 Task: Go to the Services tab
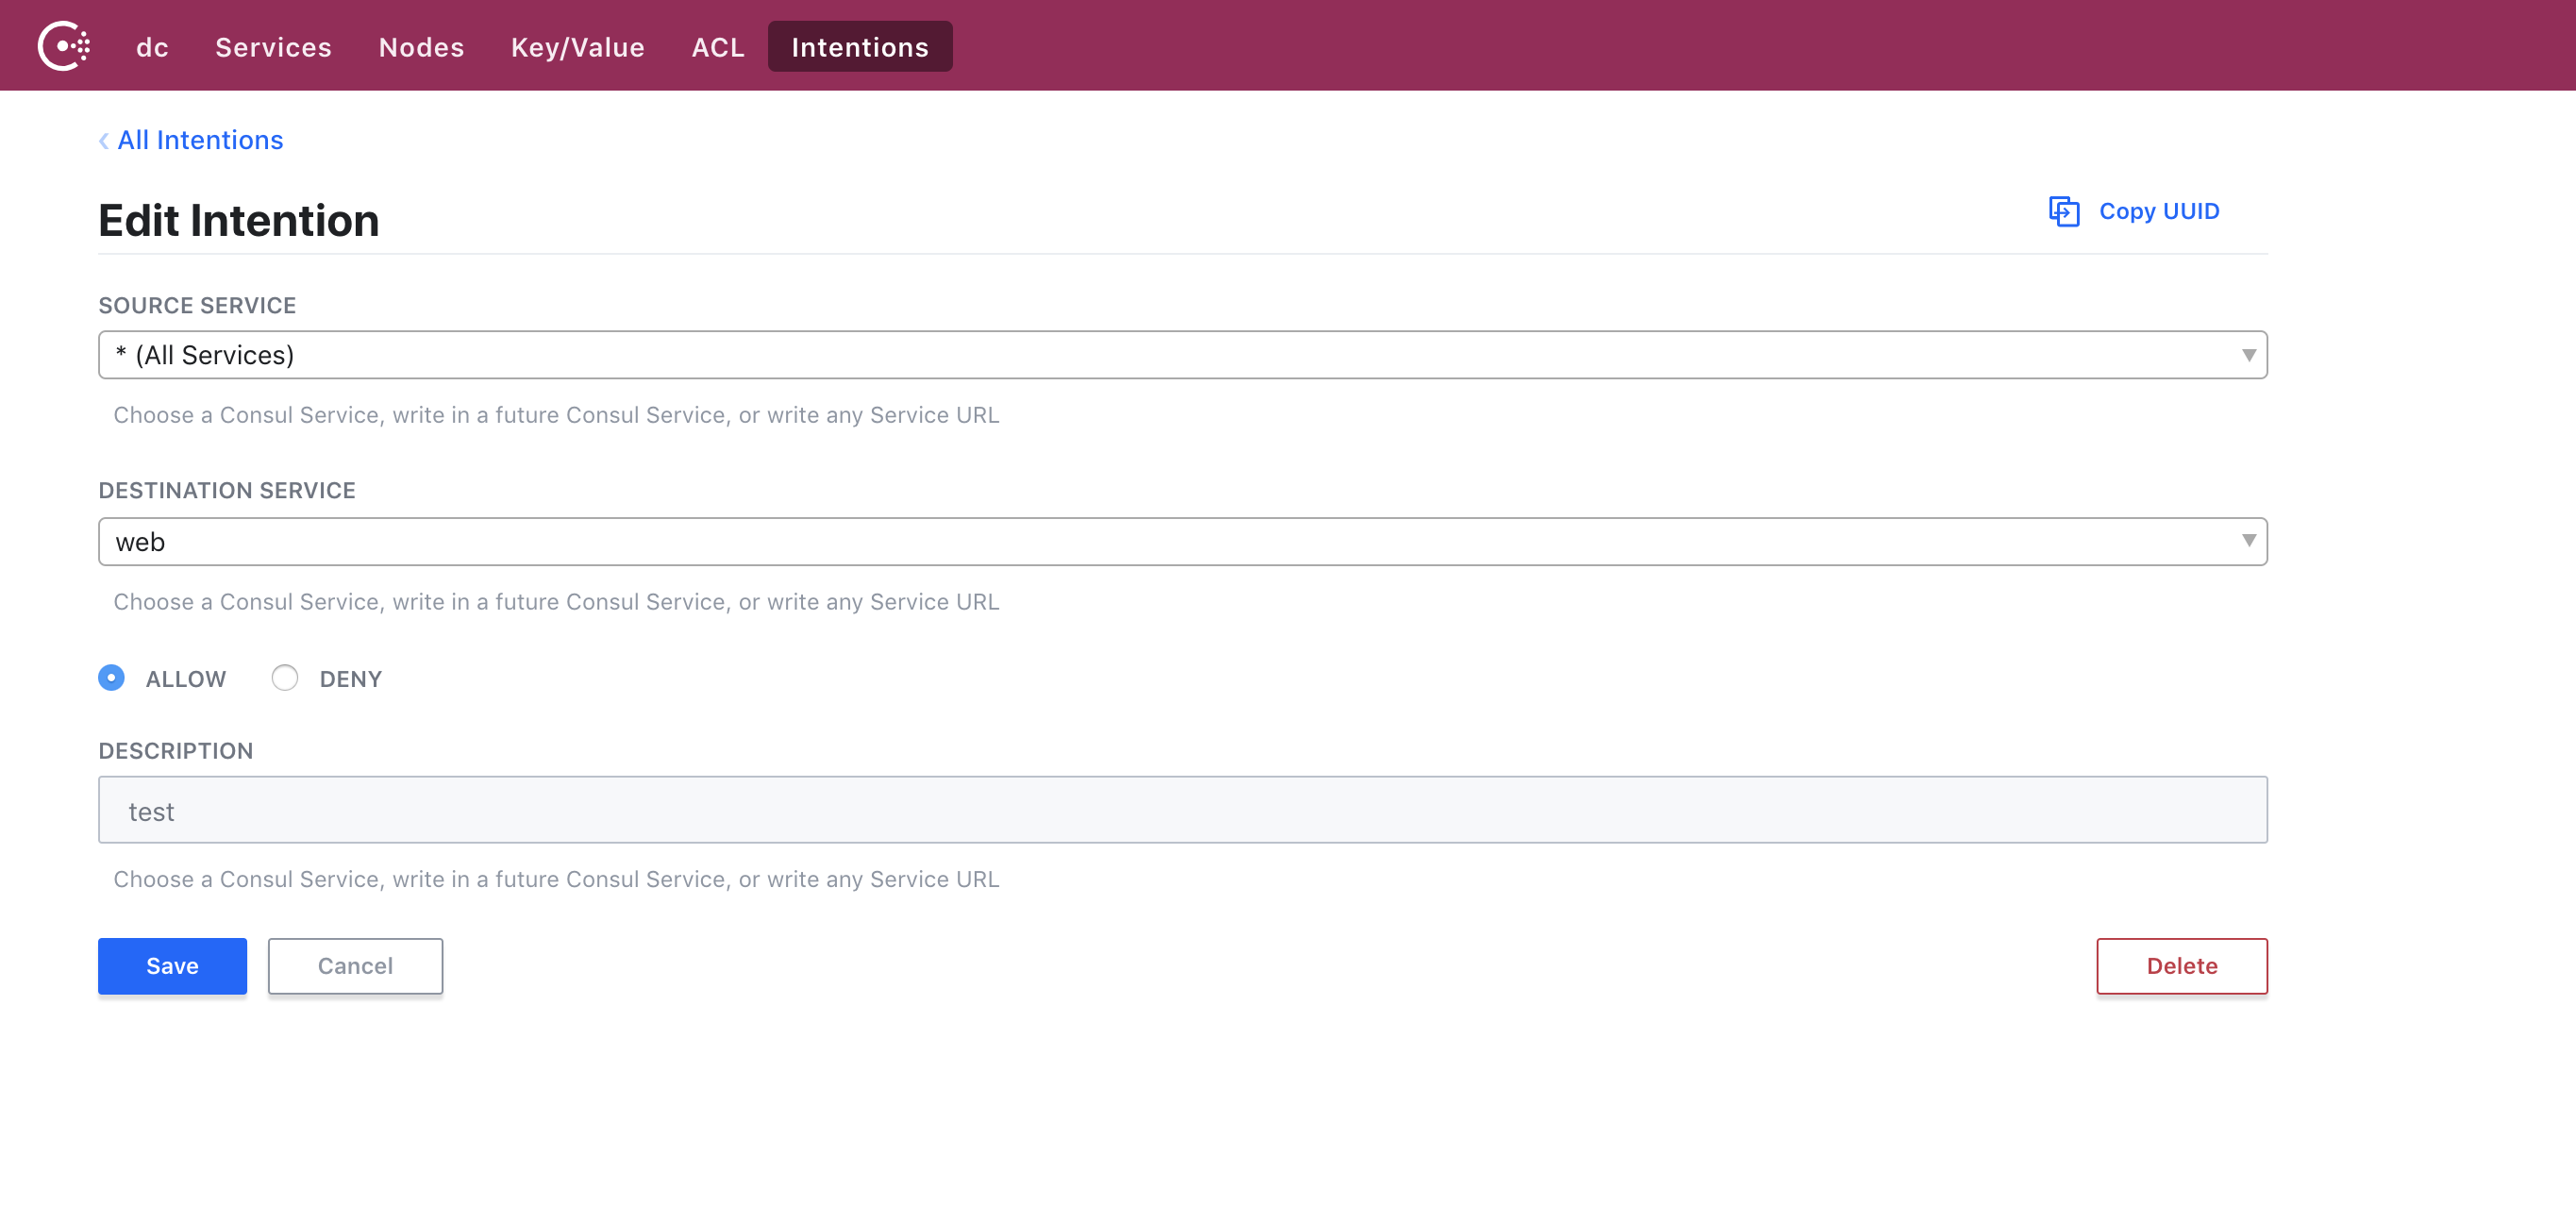273,47
